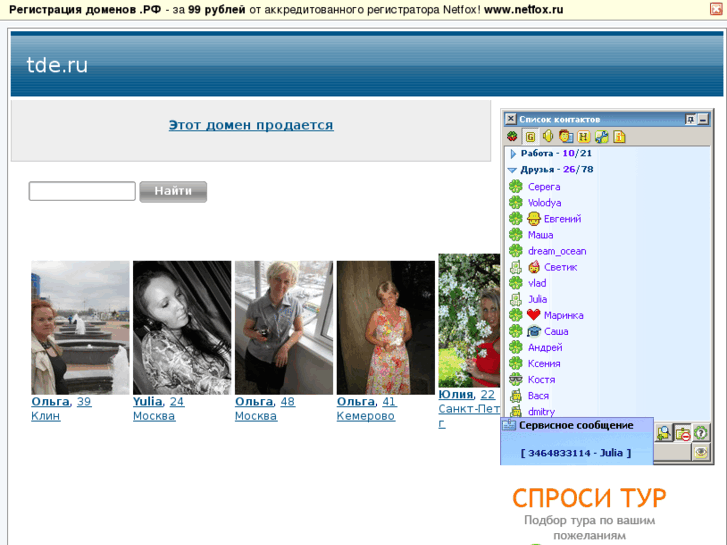Viewport: 727px width, 545px height.
Task: Select contact vlad in the list
Action: [x=537, y=283]
